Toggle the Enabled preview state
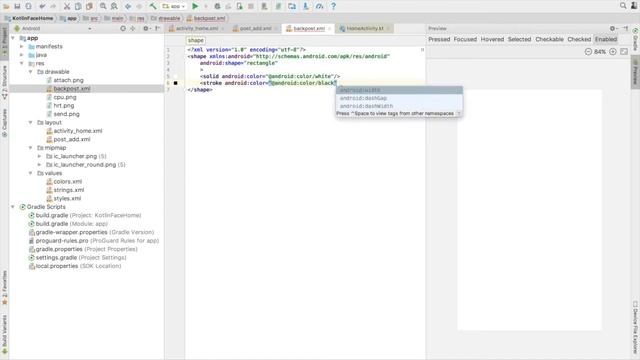The width and height of the screenshot is (640, 360). tap(606, 39)
